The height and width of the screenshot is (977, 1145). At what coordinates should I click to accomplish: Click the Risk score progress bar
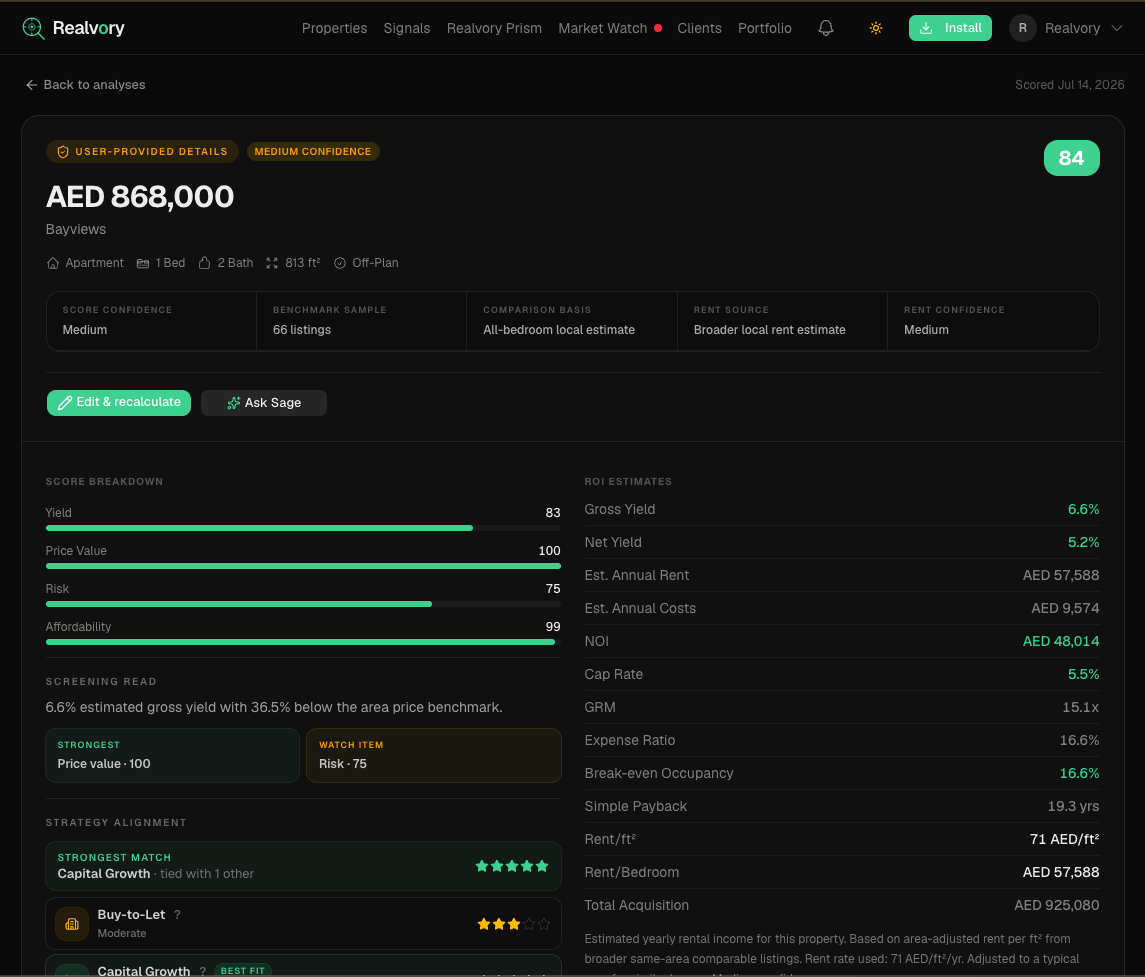click(x=303, y=604)
